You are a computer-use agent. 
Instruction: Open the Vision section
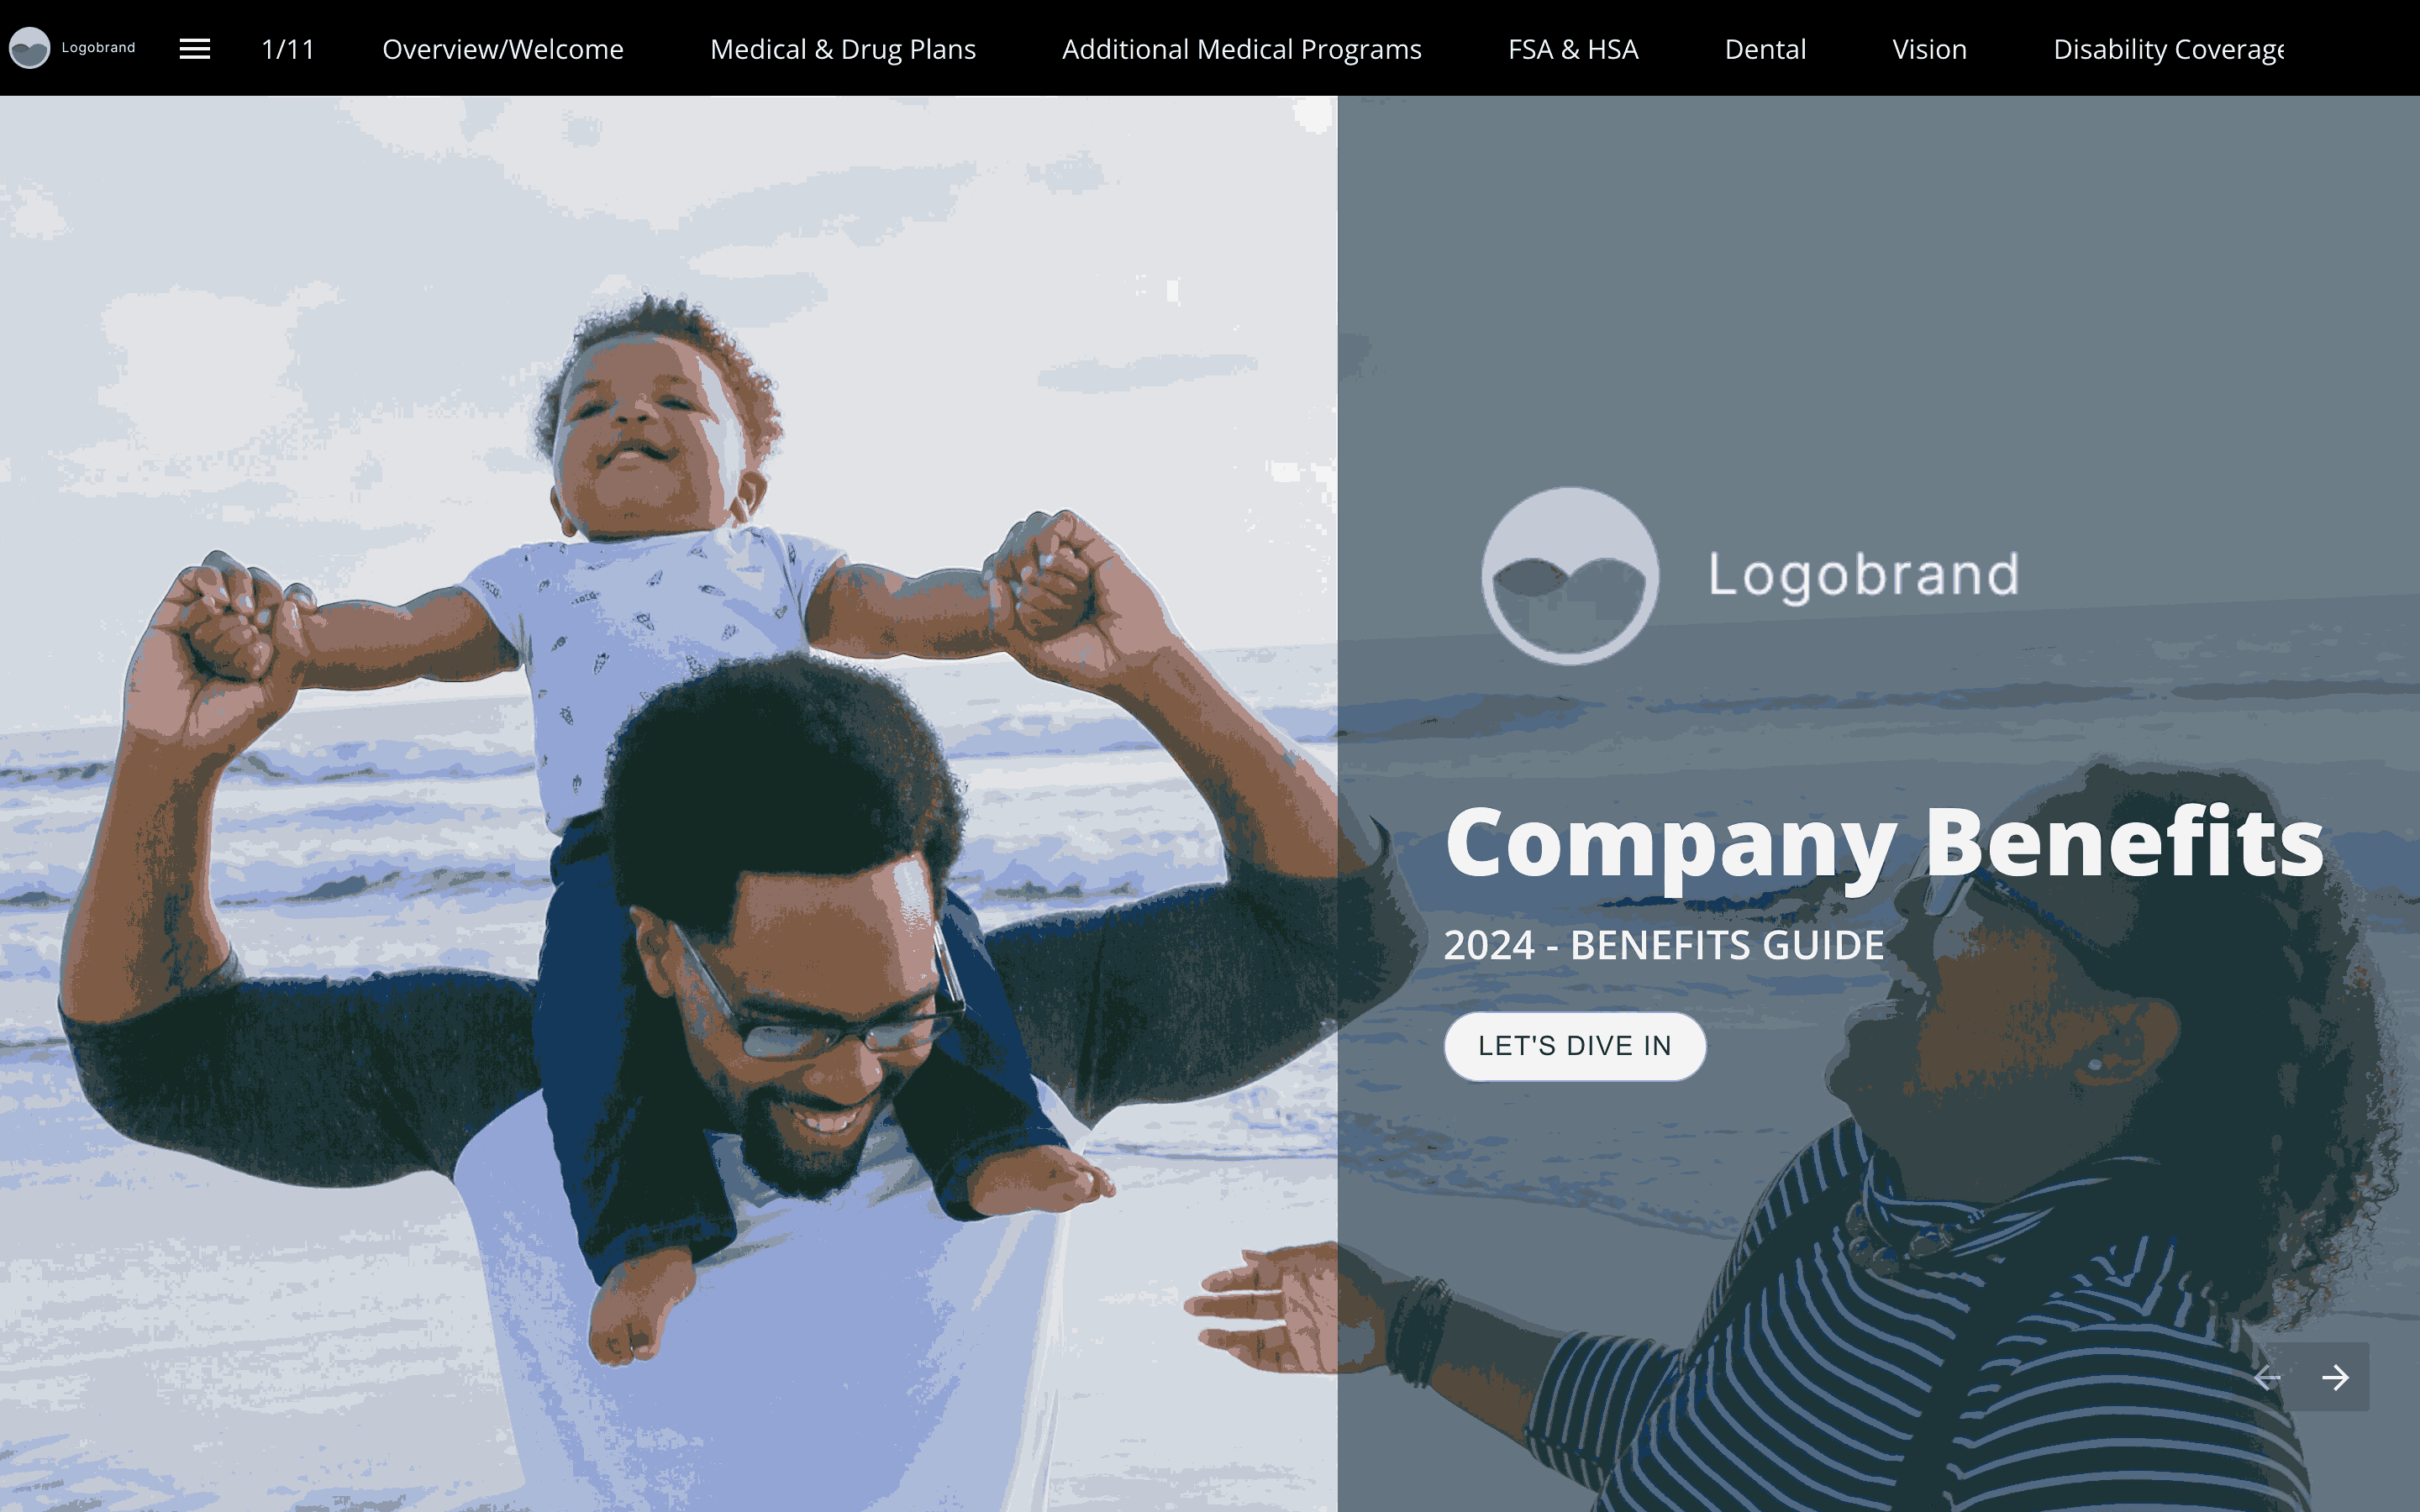1929,49
